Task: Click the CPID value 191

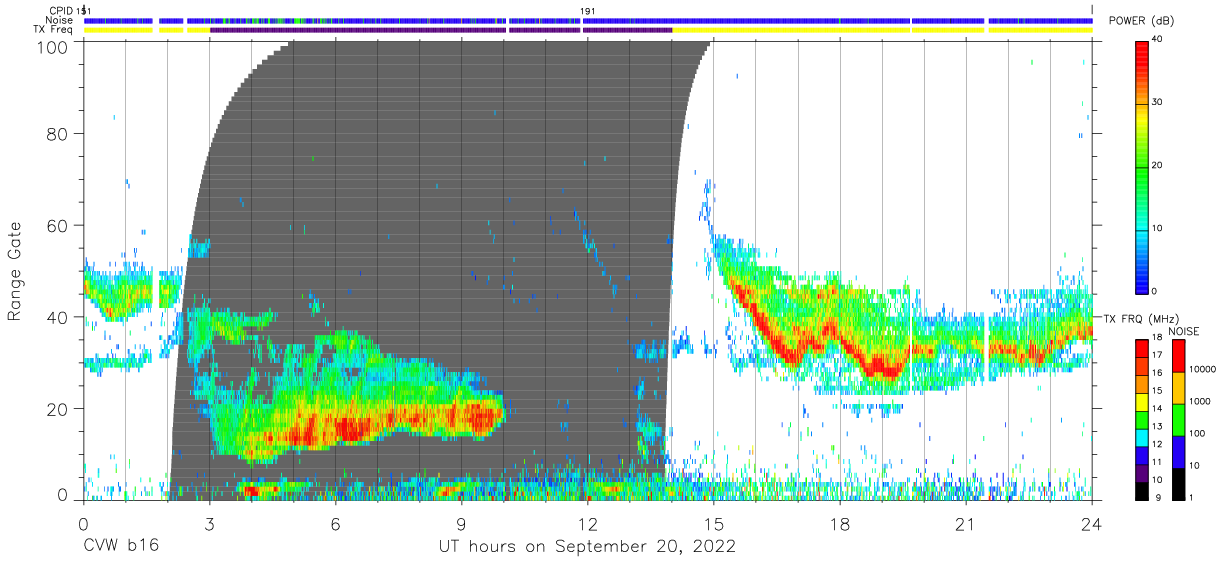Action: click(587, 11)
